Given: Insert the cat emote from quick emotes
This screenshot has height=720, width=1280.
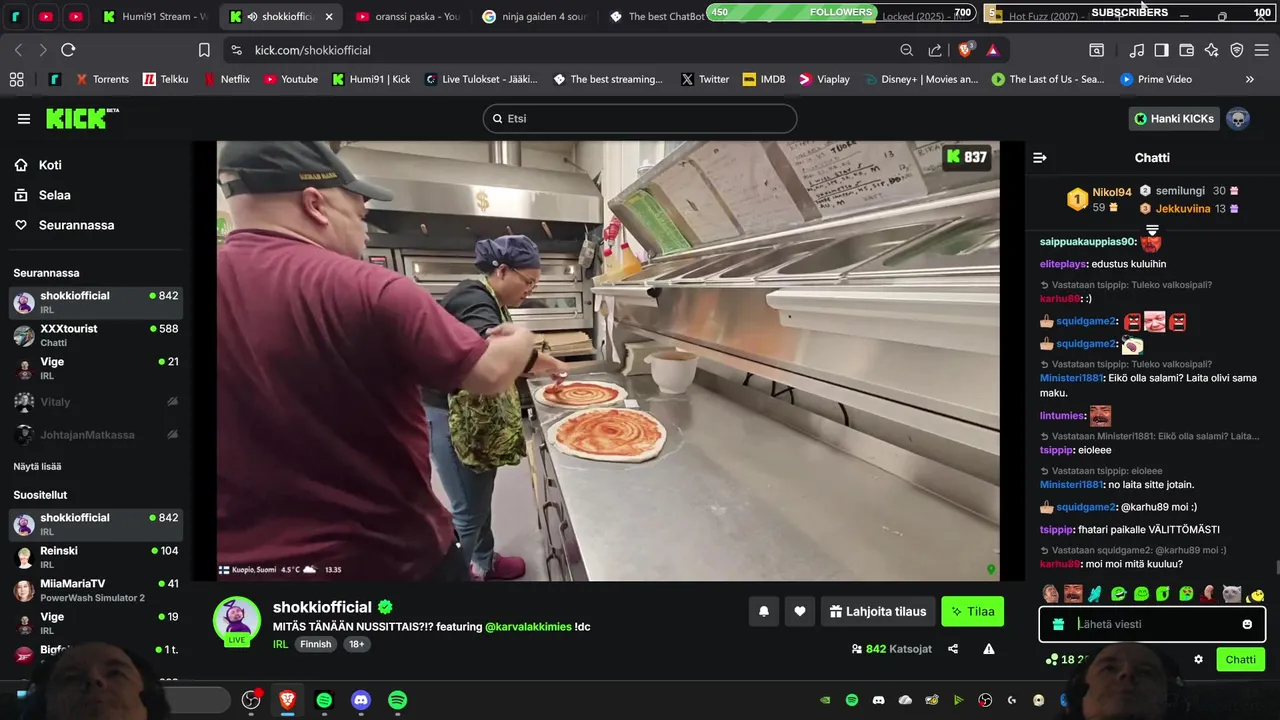Looking at the screenshot, I should pyautogui.click(x=1232, y=594).
